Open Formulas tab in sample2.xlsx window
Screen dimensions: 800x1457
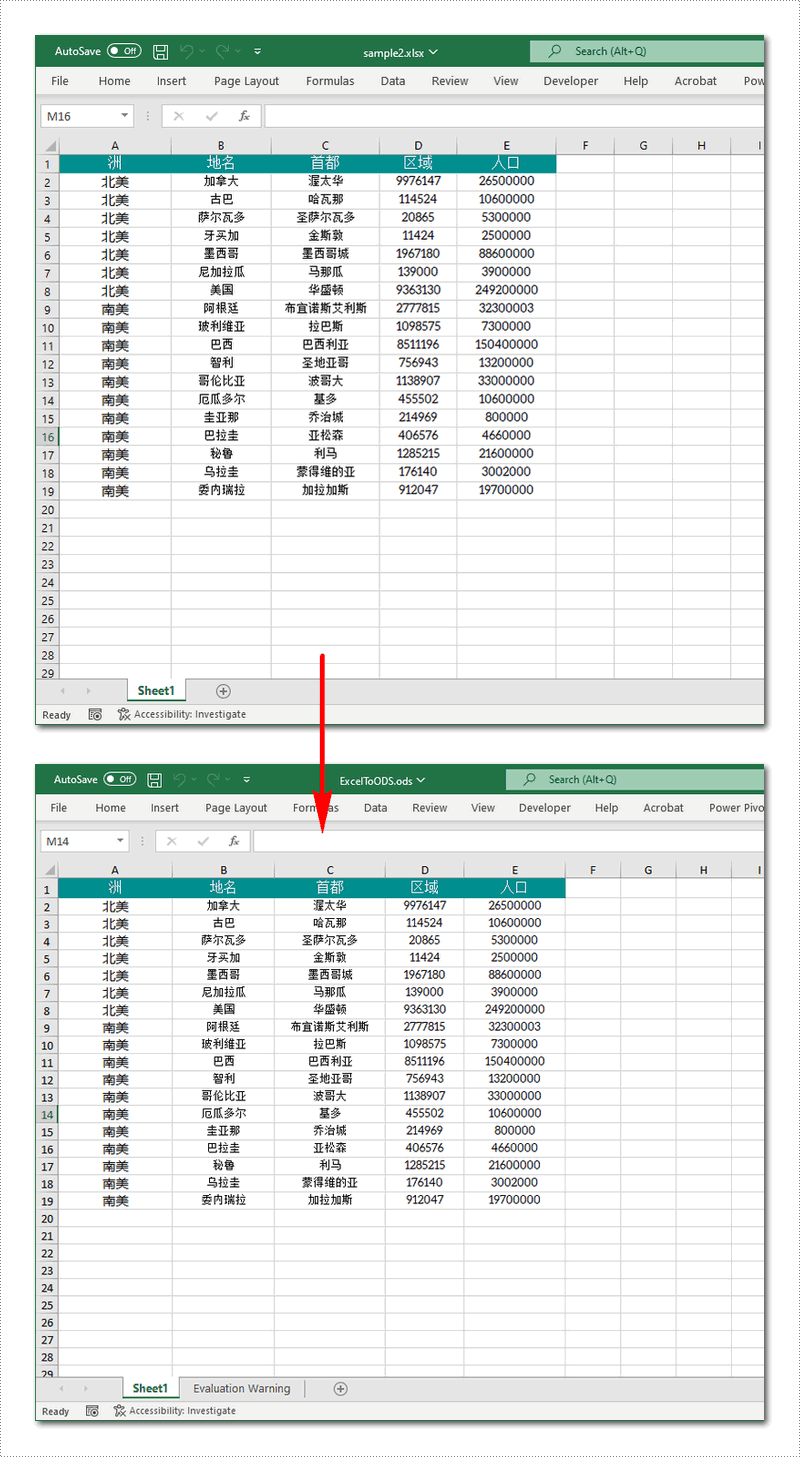coord(330,81)
